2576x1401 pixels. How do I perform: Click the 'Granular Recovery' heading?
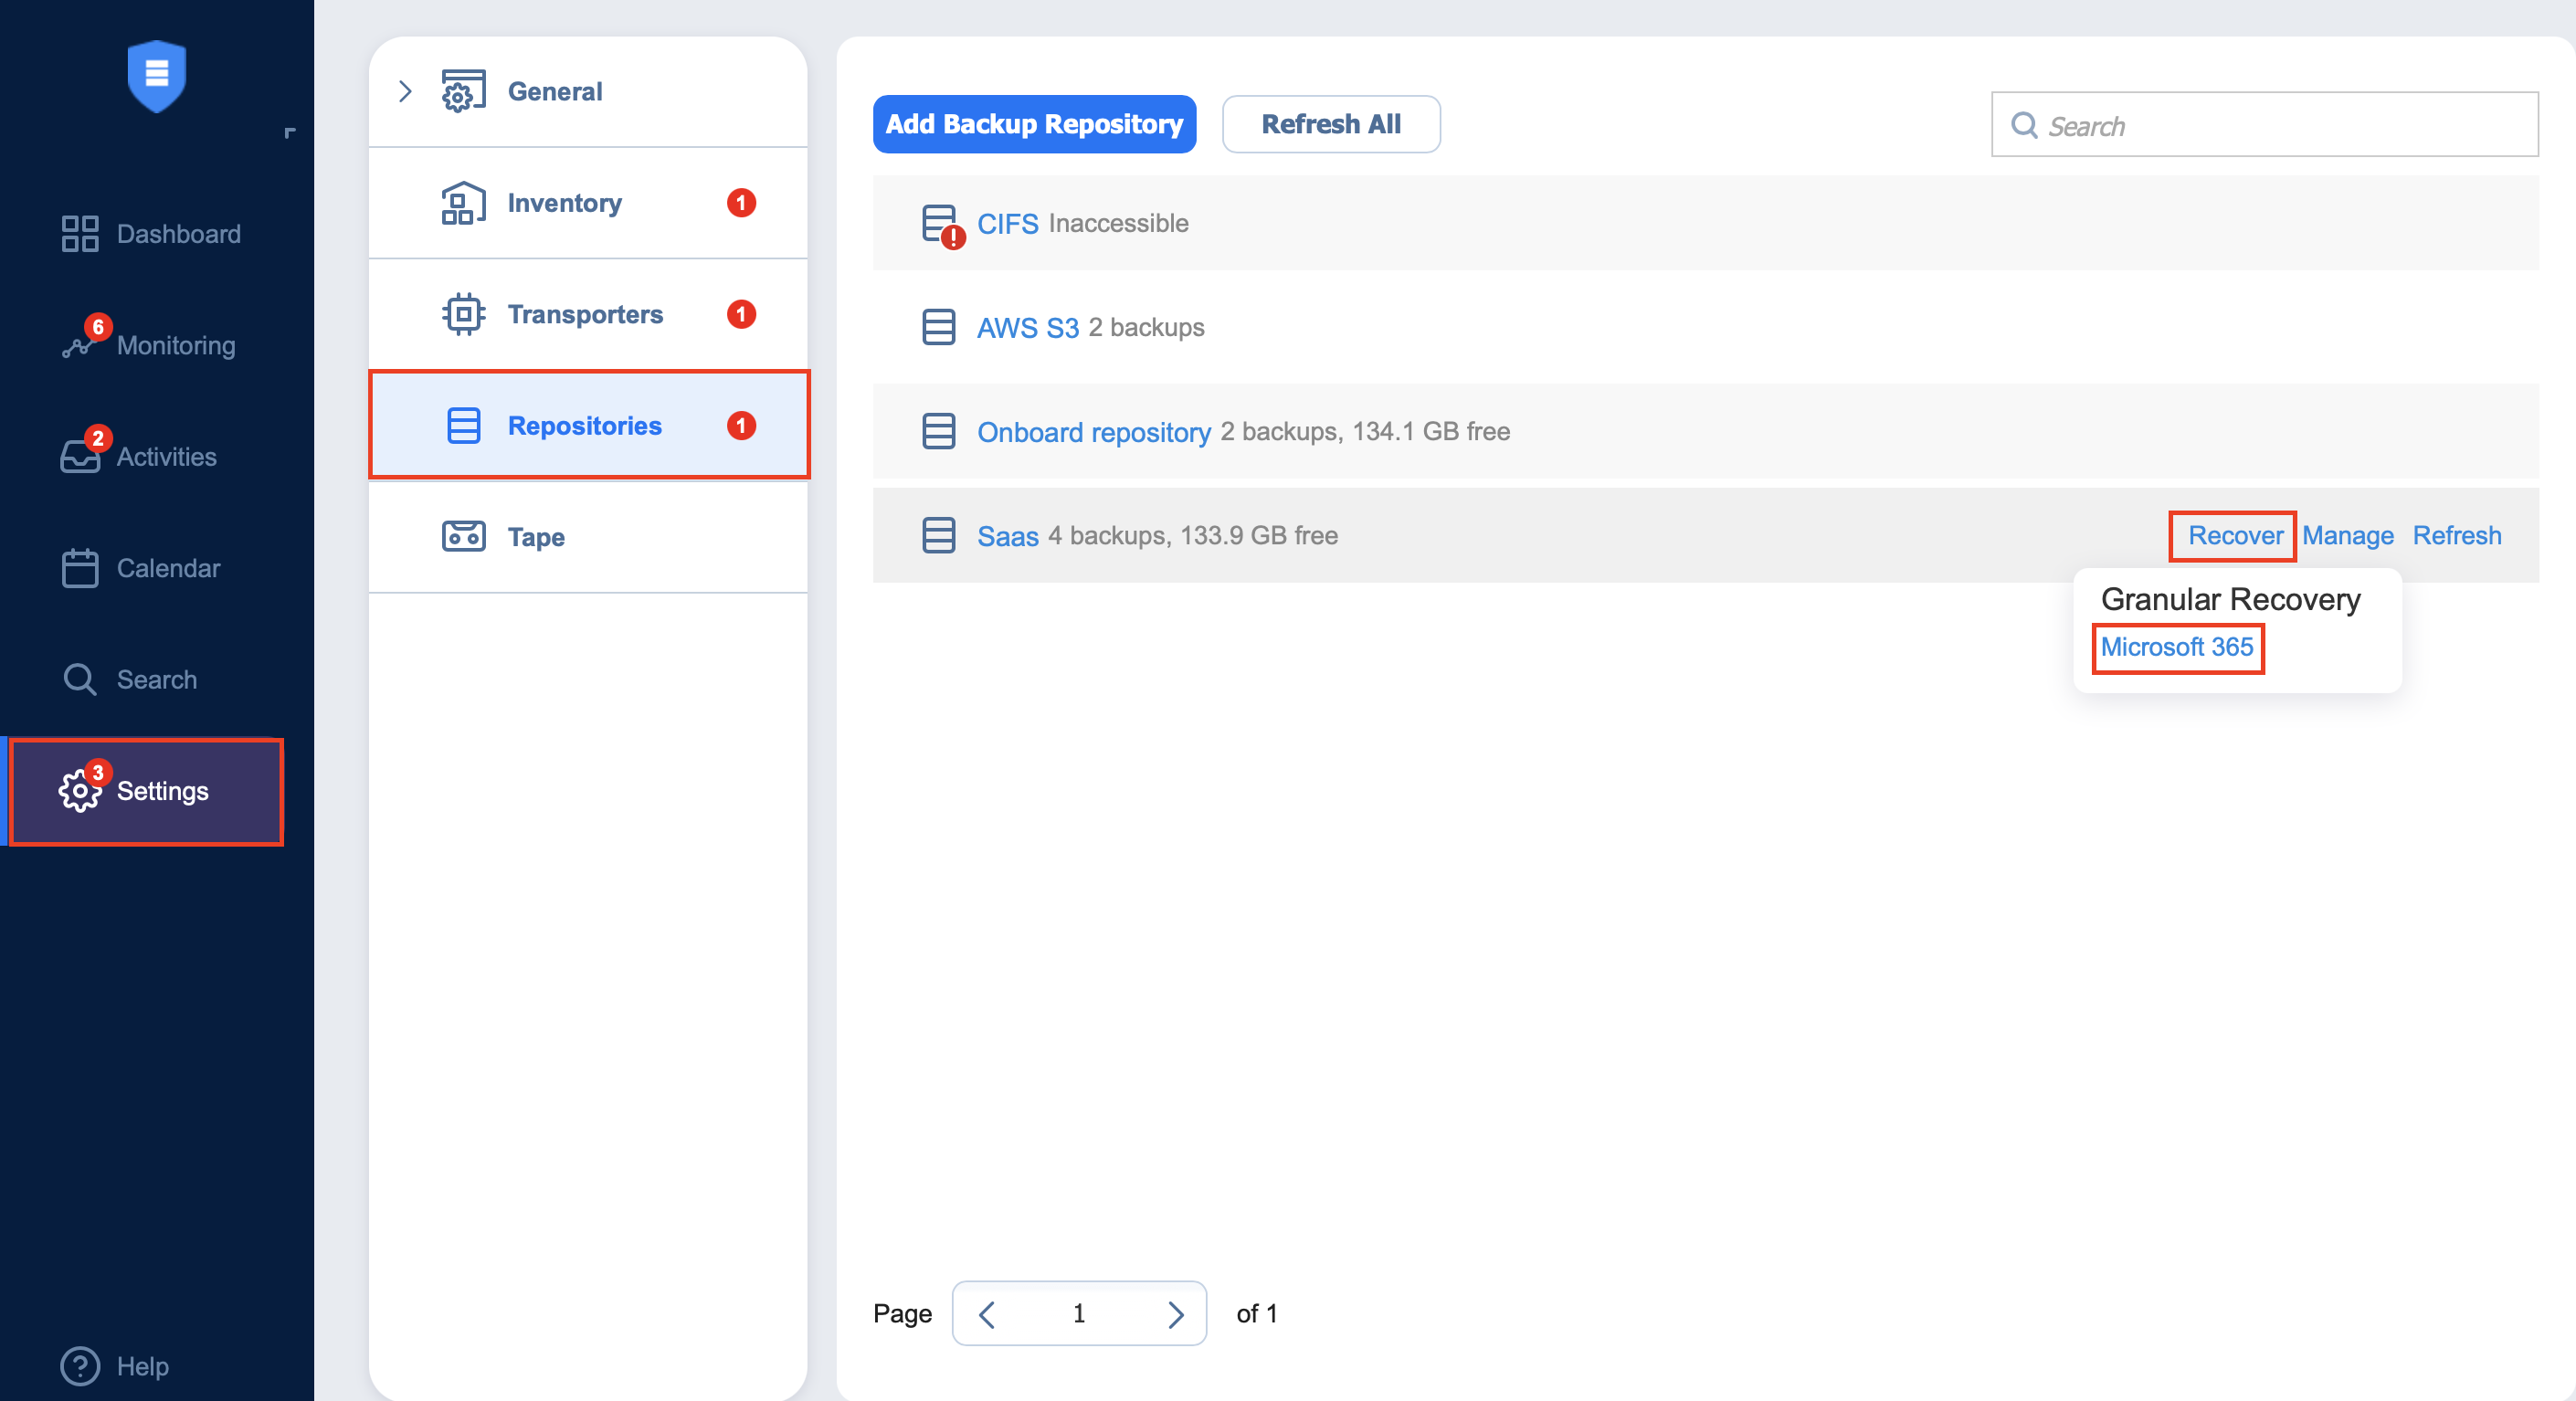tap(2230, 599)
